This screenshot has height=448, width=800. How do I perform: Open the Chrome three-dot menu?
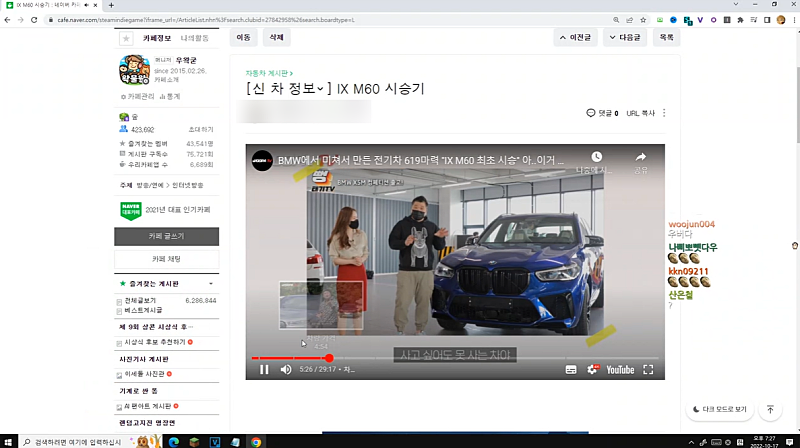click(x=794, y=20)
